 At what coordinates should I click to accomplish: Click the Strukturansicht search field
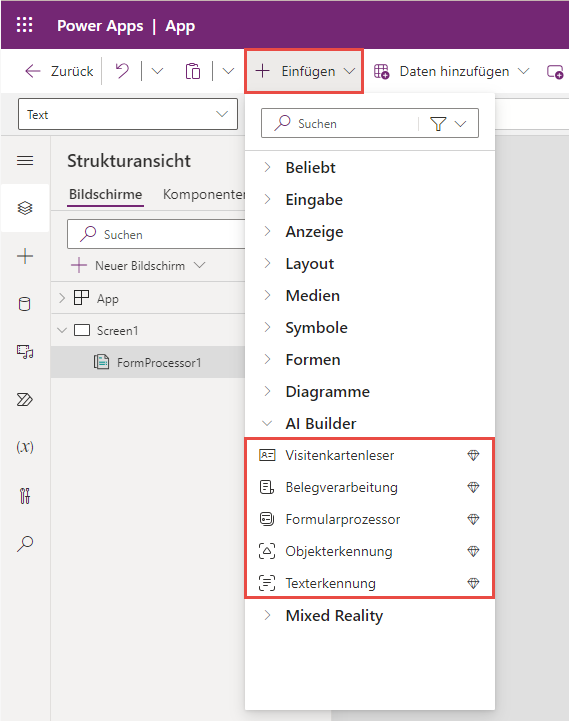(156, 234)
